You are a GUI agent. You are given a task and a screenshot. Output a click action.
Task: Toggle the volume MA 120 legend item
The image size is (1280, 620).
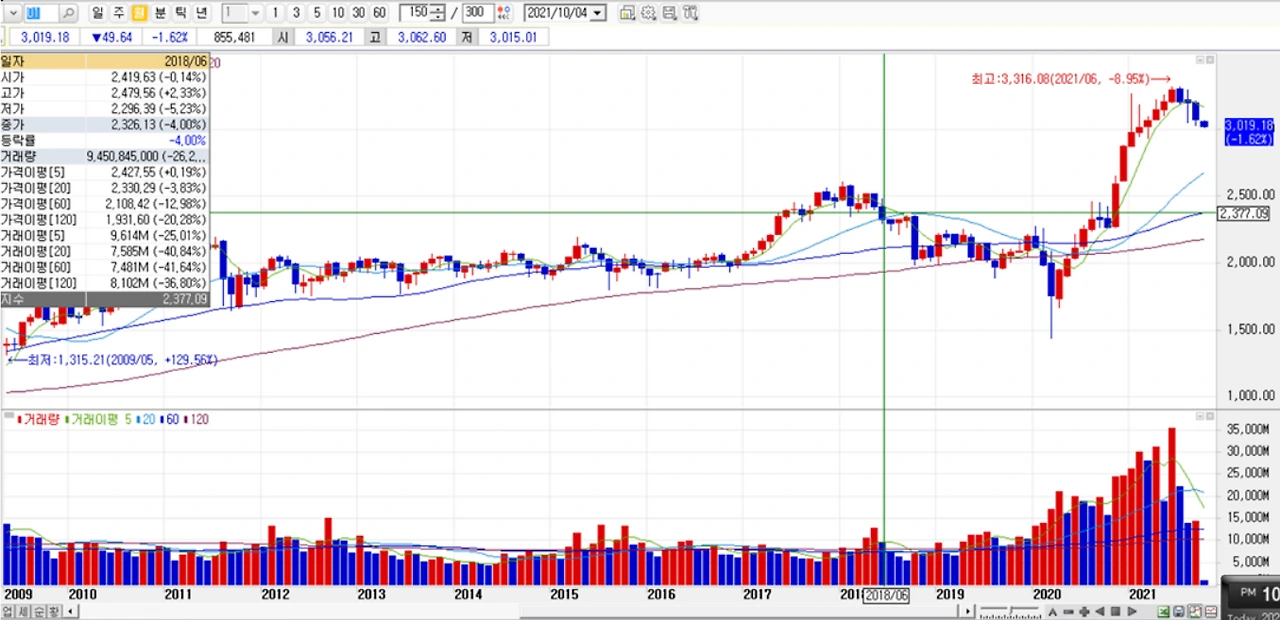(x=197, y=419)
